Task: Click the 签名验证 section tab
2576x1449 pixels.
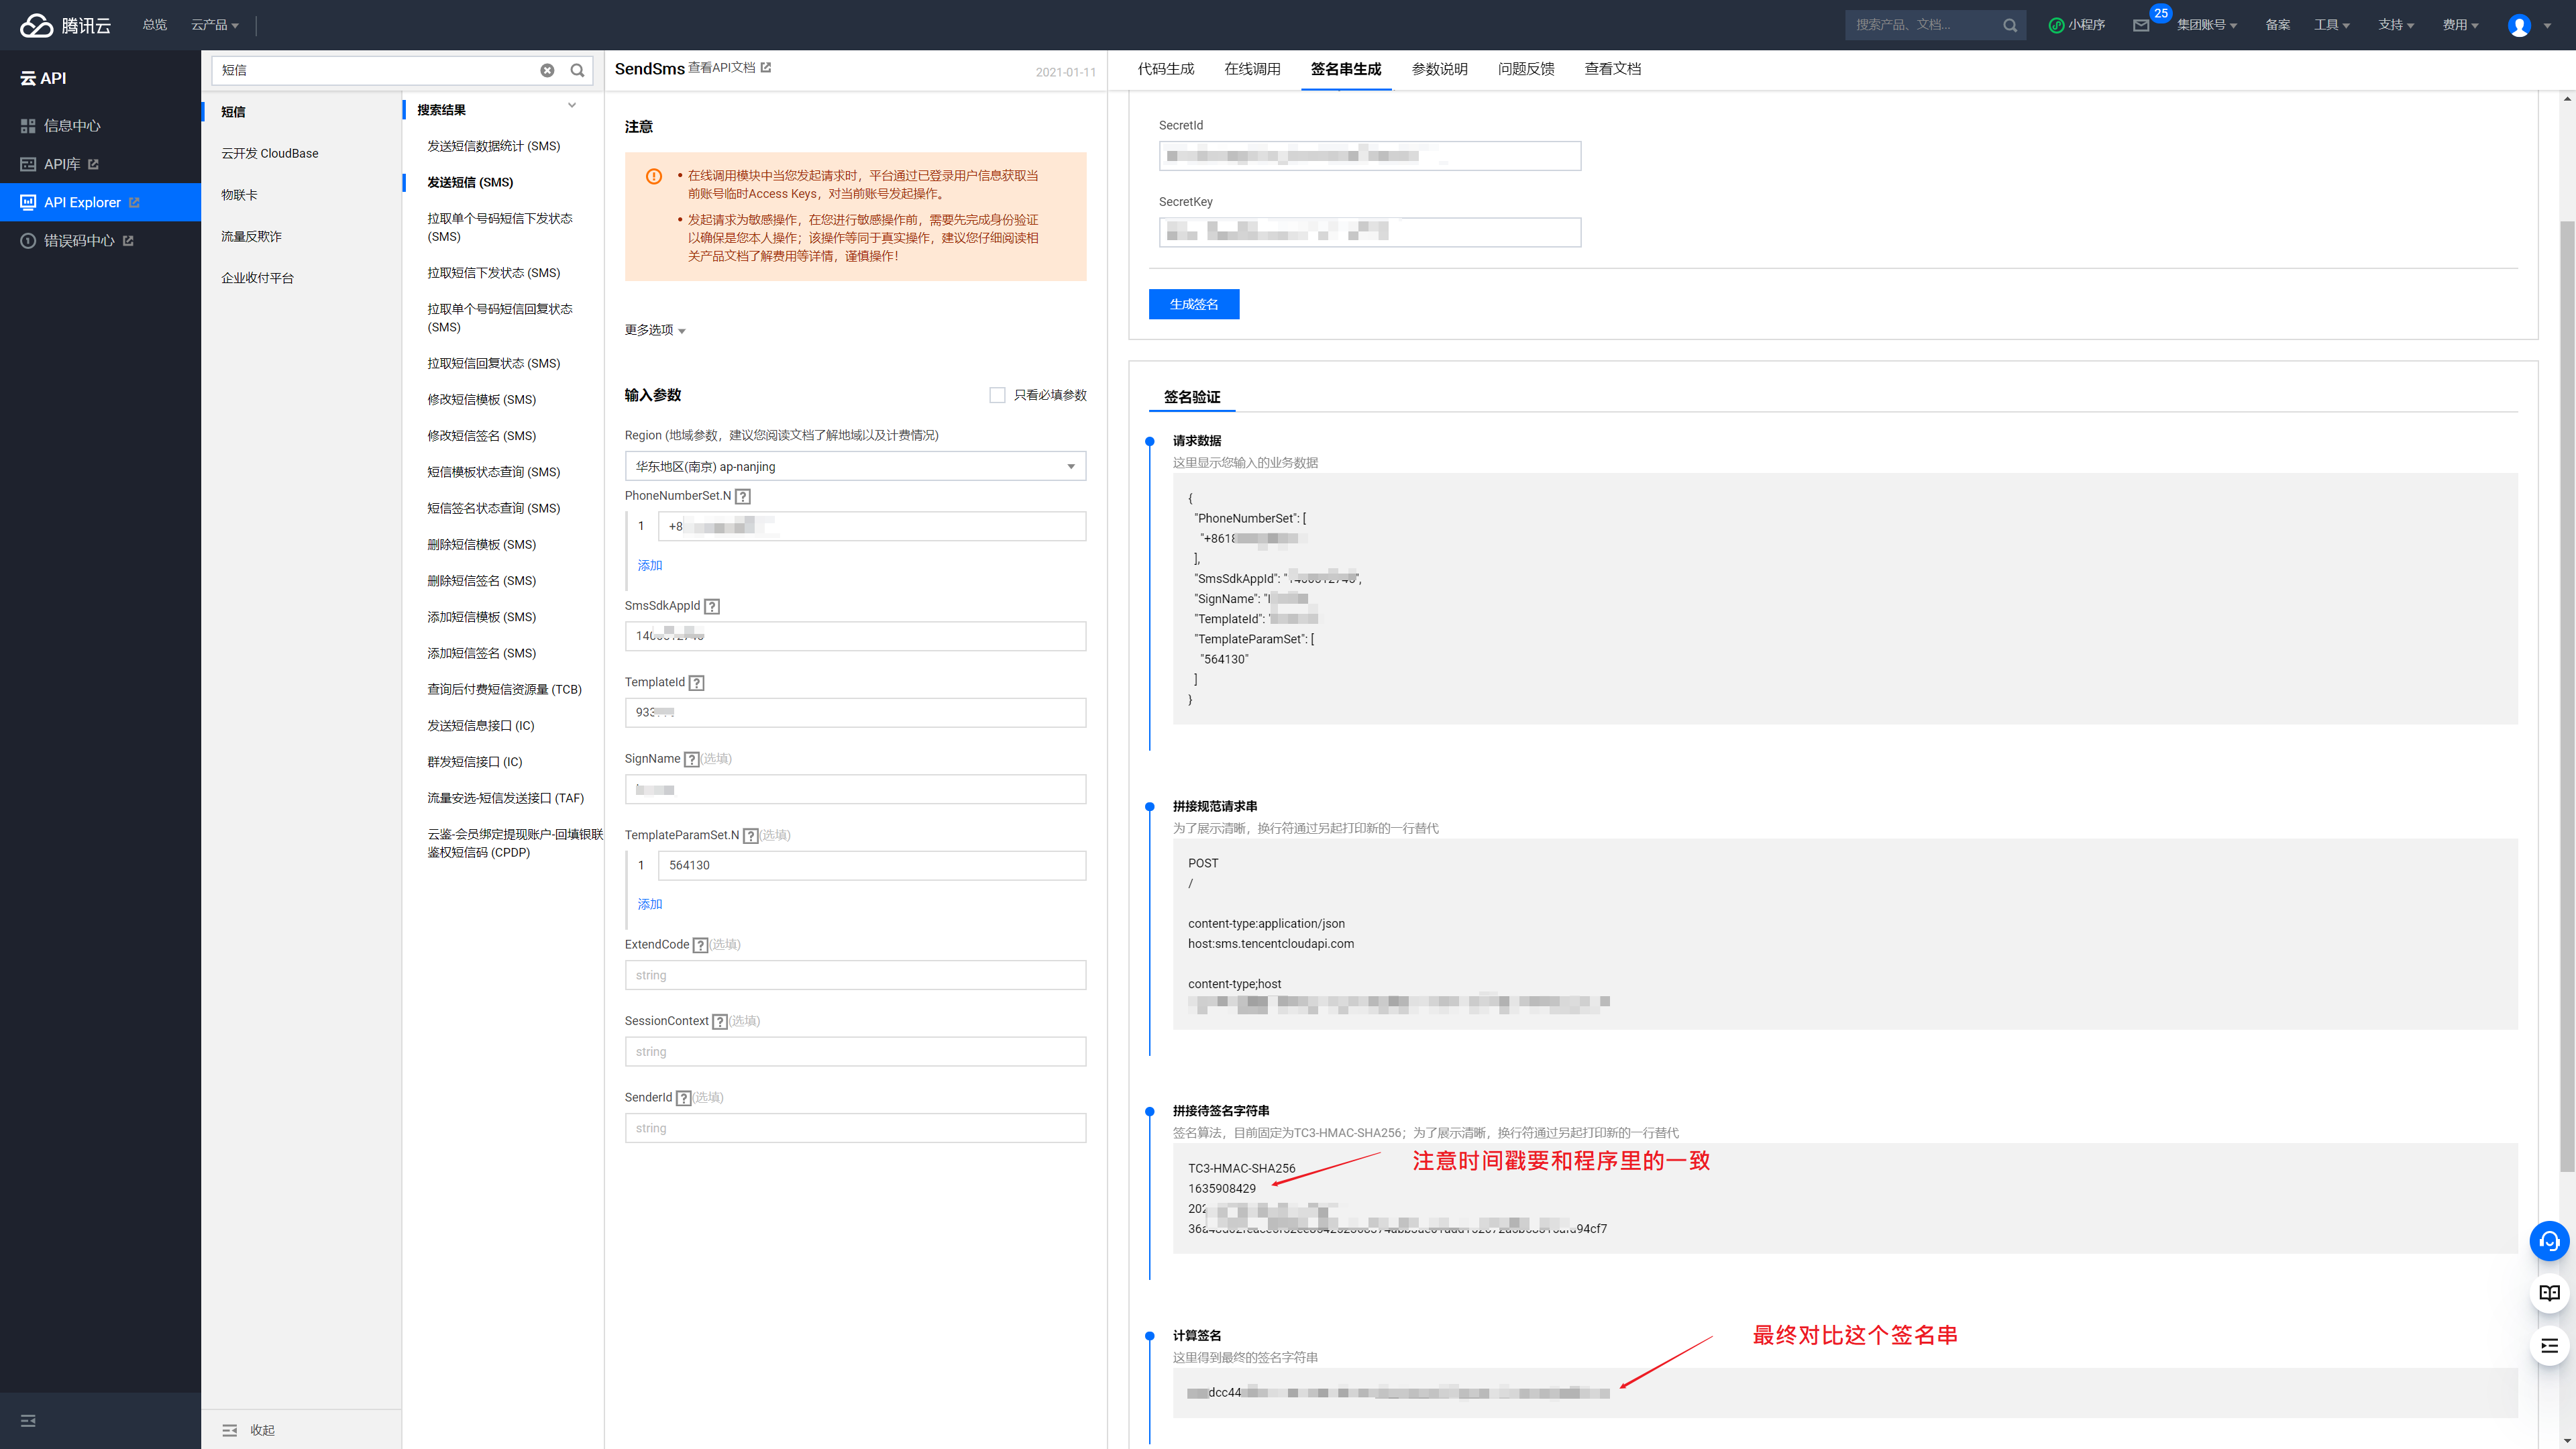Action: [1192, 397]
